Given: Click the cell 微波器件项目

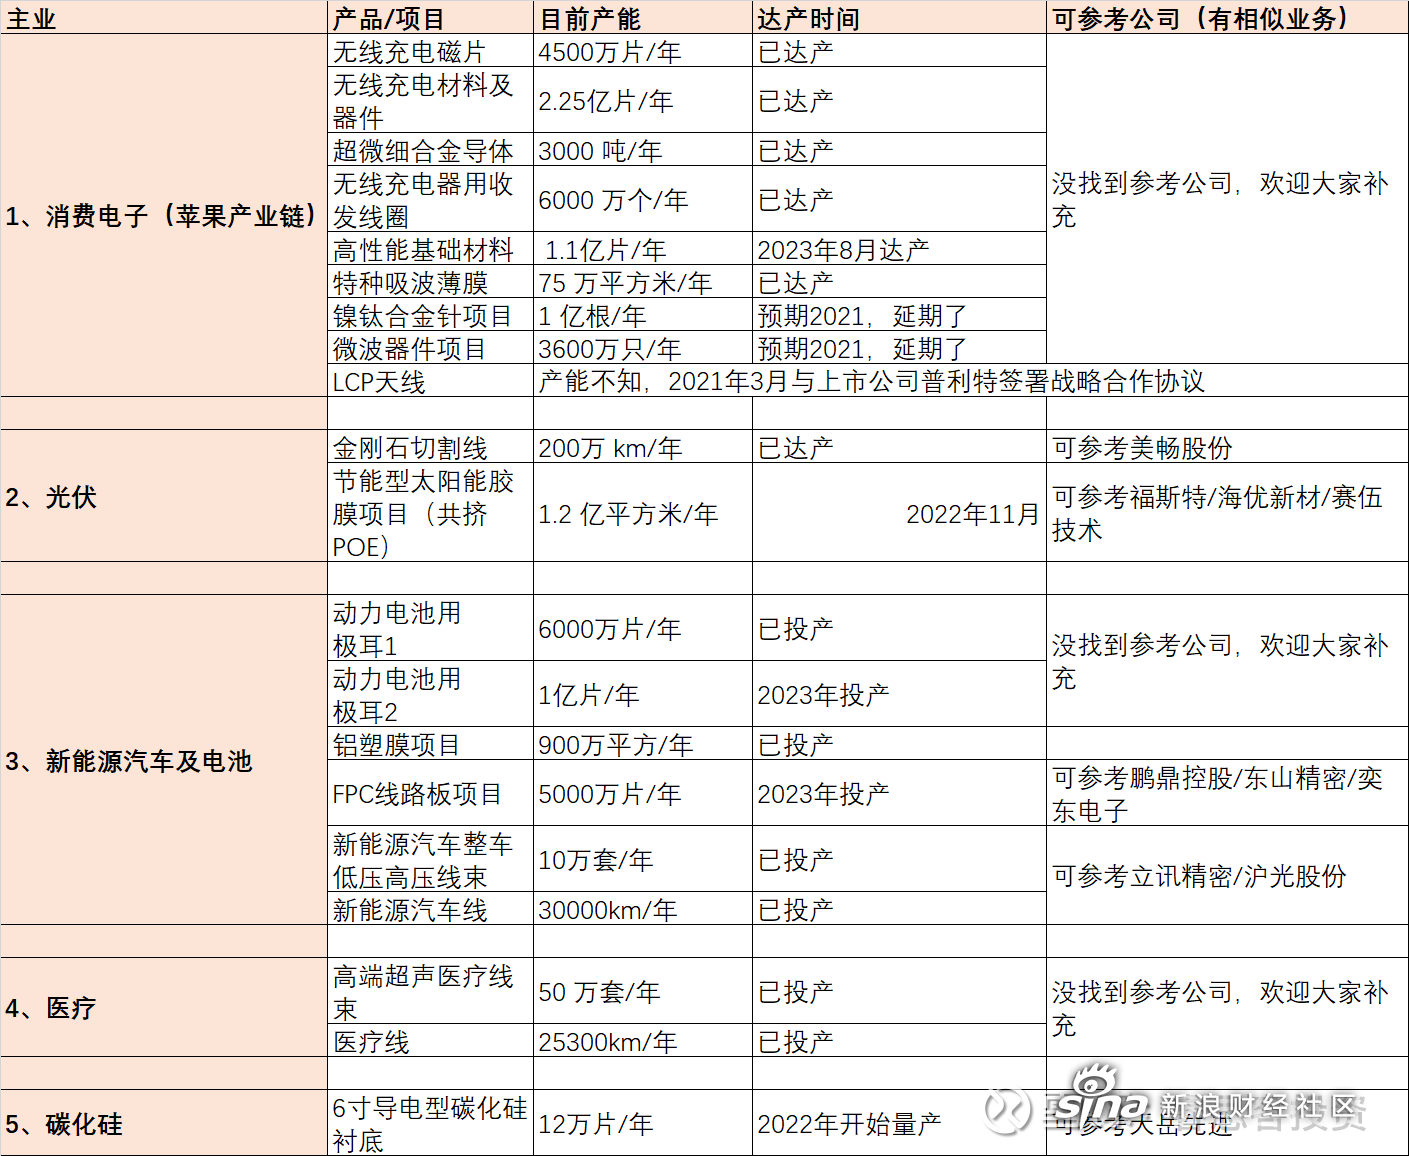Looking at the screenshot, I should pos(430,348).
